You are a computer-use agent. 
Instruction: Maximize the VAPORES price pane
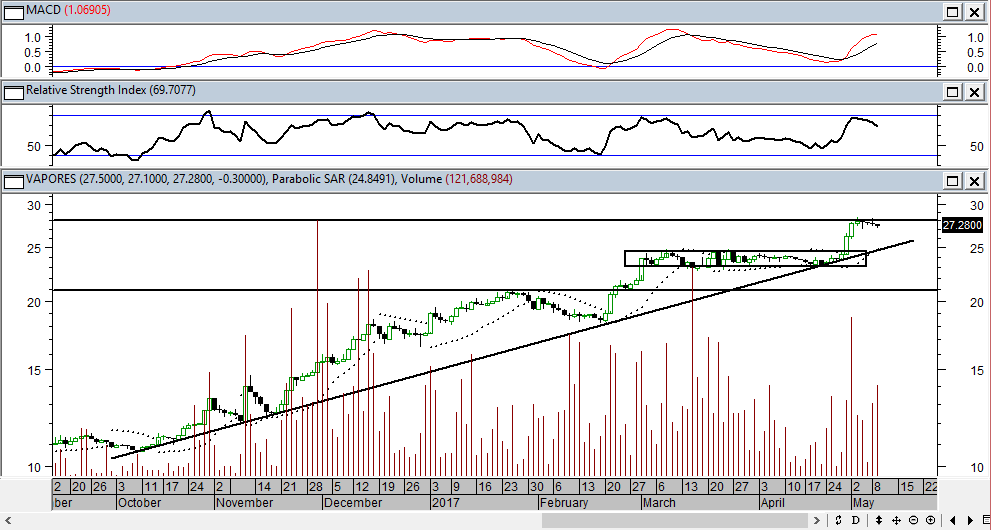tap(953, 181)
